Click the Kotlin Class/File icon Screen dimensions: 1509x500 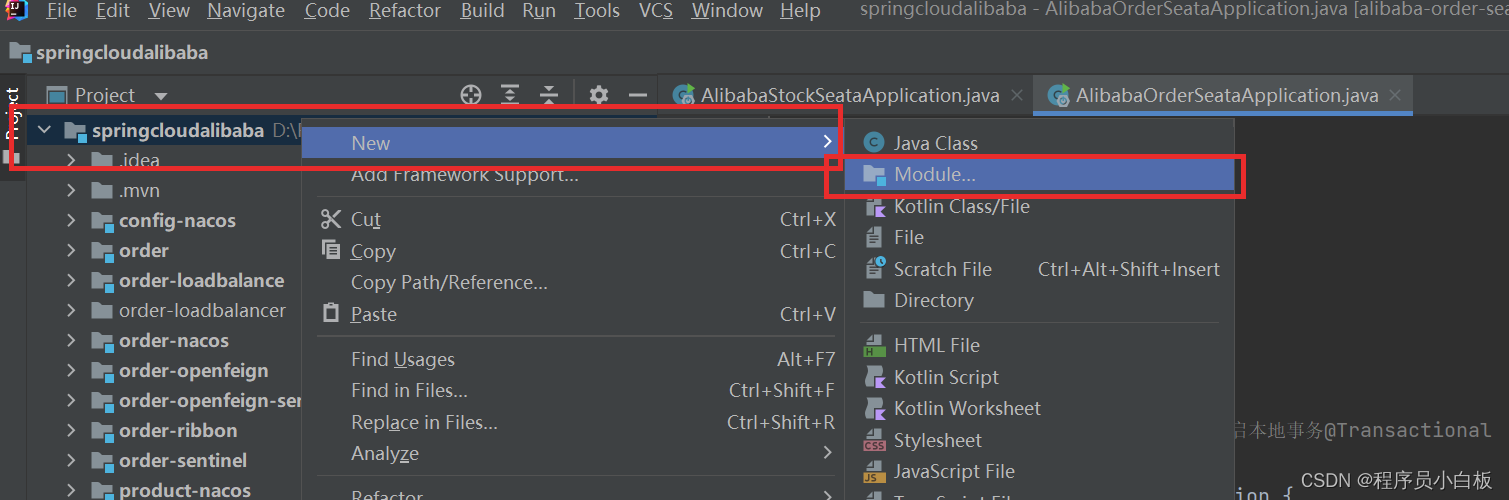(x=875, y=207)
